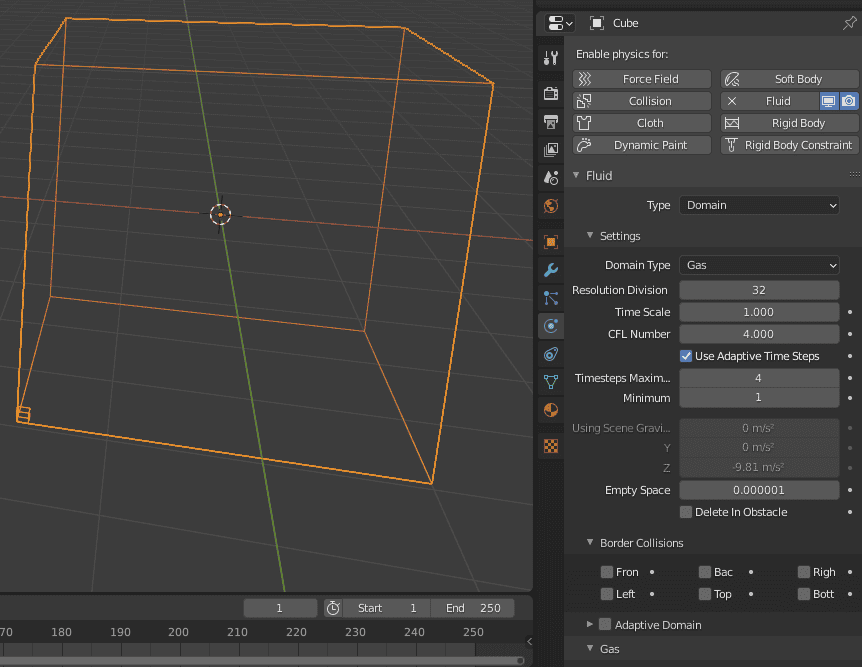Viewport: 862px width, 667px height.
Task: Select the Texture properties checkerboard icon
Action: click(550, 445)
